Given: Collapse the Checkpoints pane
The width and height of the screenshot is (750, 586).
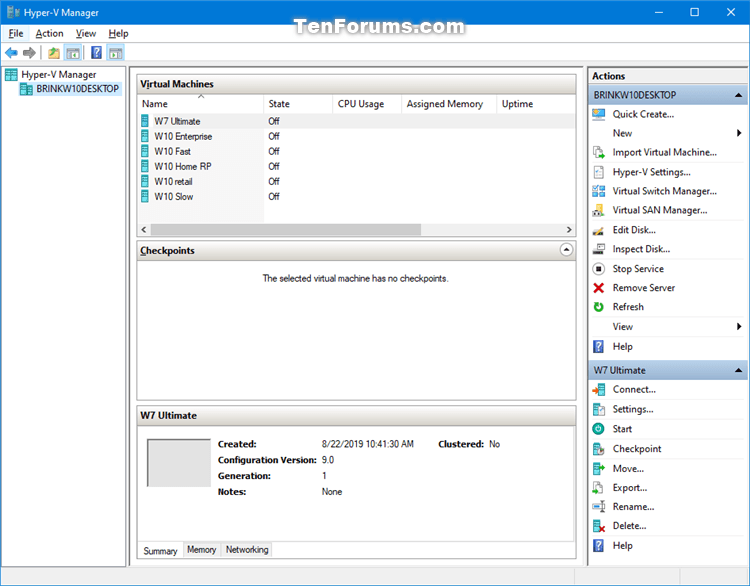Looking at the screenshot, I should tap(566, 250).
